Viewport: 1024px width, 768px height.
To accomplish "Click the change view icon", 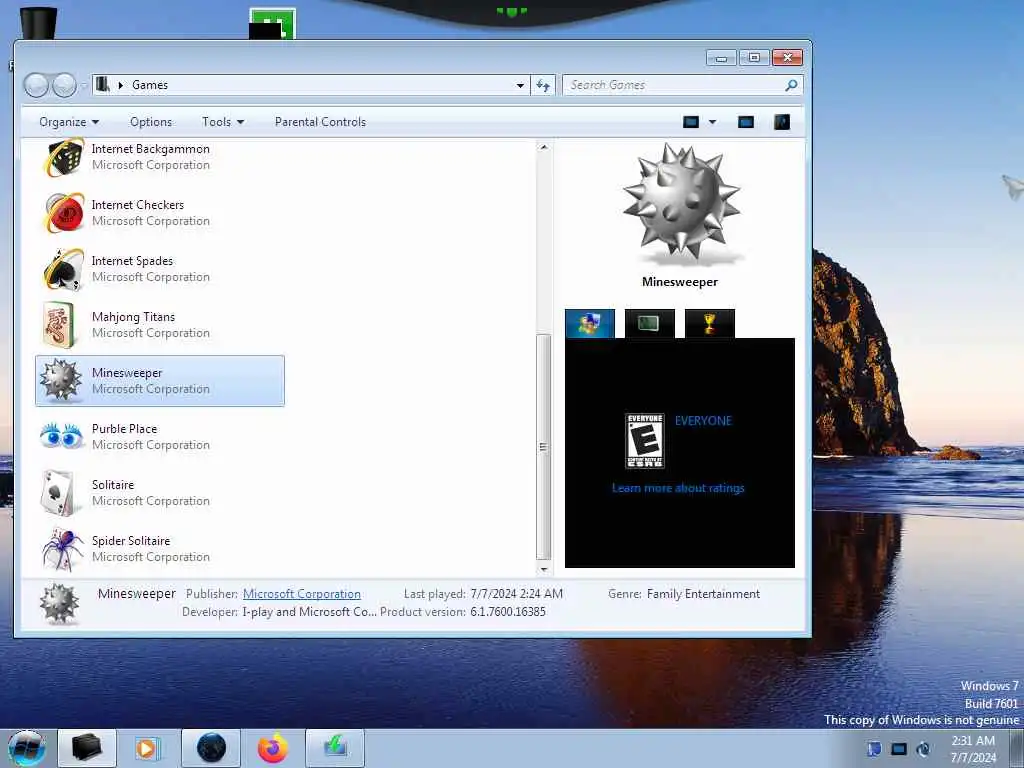I will point(691,122).
